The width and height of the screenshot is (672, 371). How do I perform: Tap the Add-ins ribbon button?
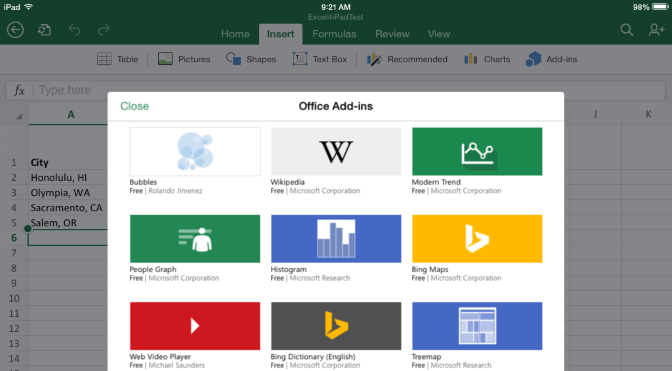click(552, 59)
